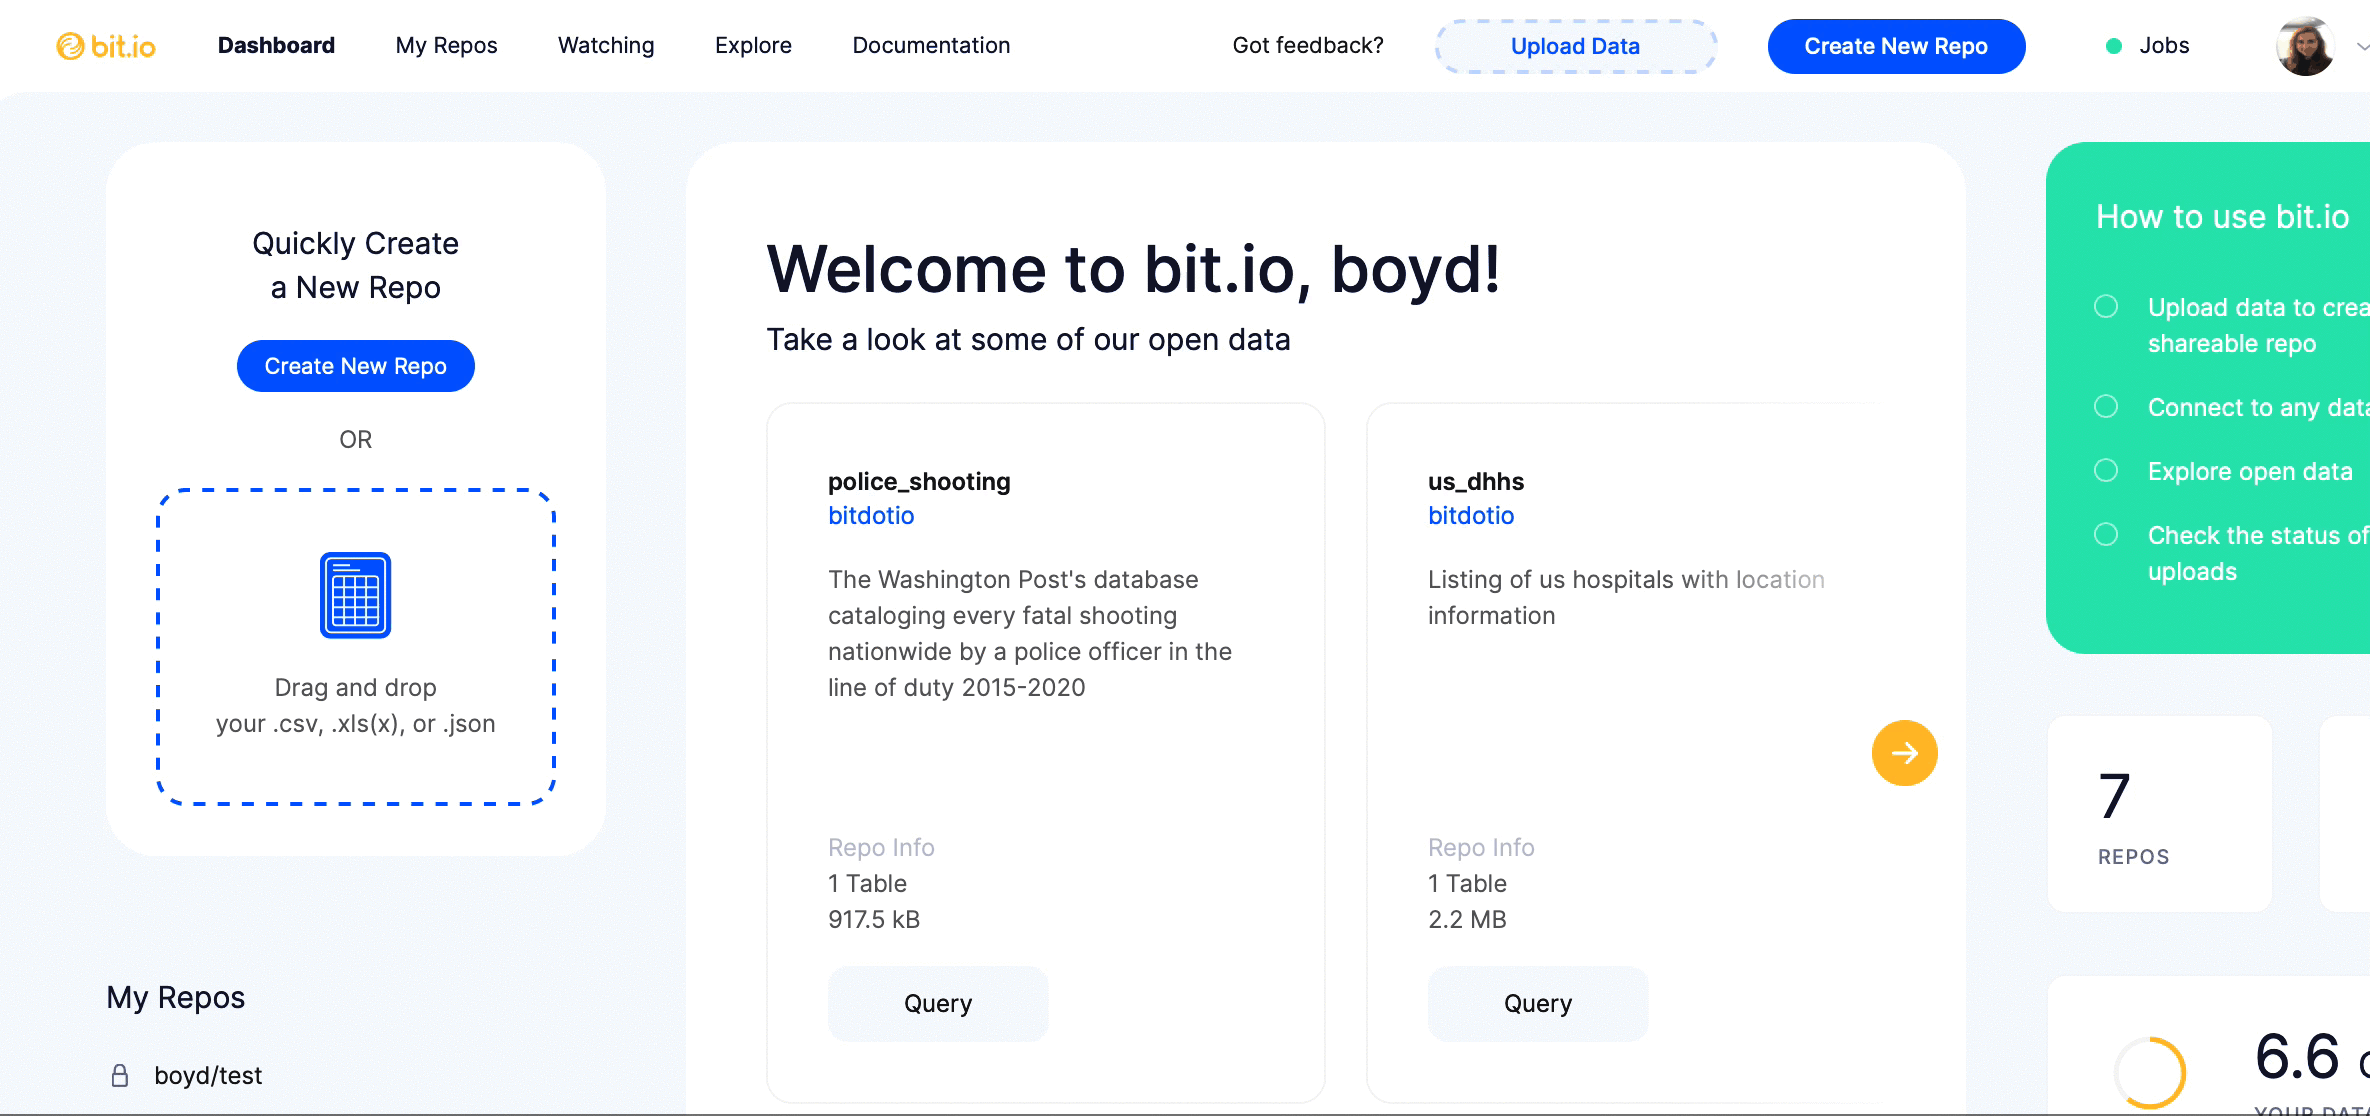Click the 7 REPOS stat card
2370x1116 pixels.
(x=2159, y=813)
